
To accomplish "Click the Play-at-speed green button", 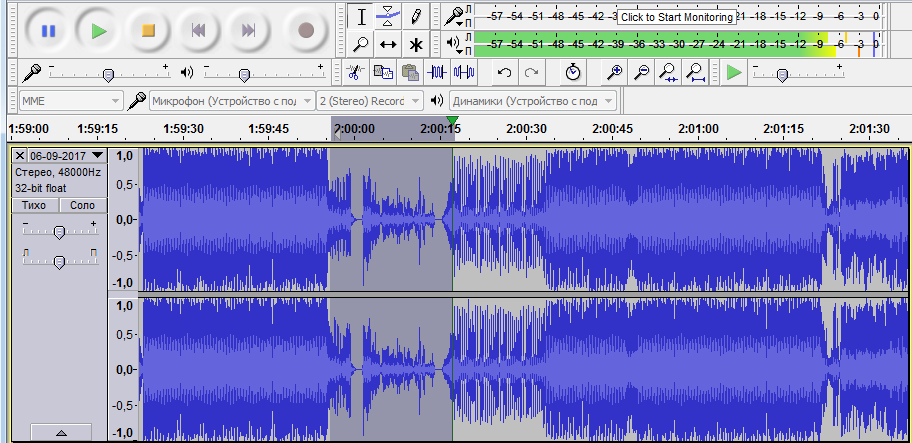I will pyautogui.click(x=735, y=73).
